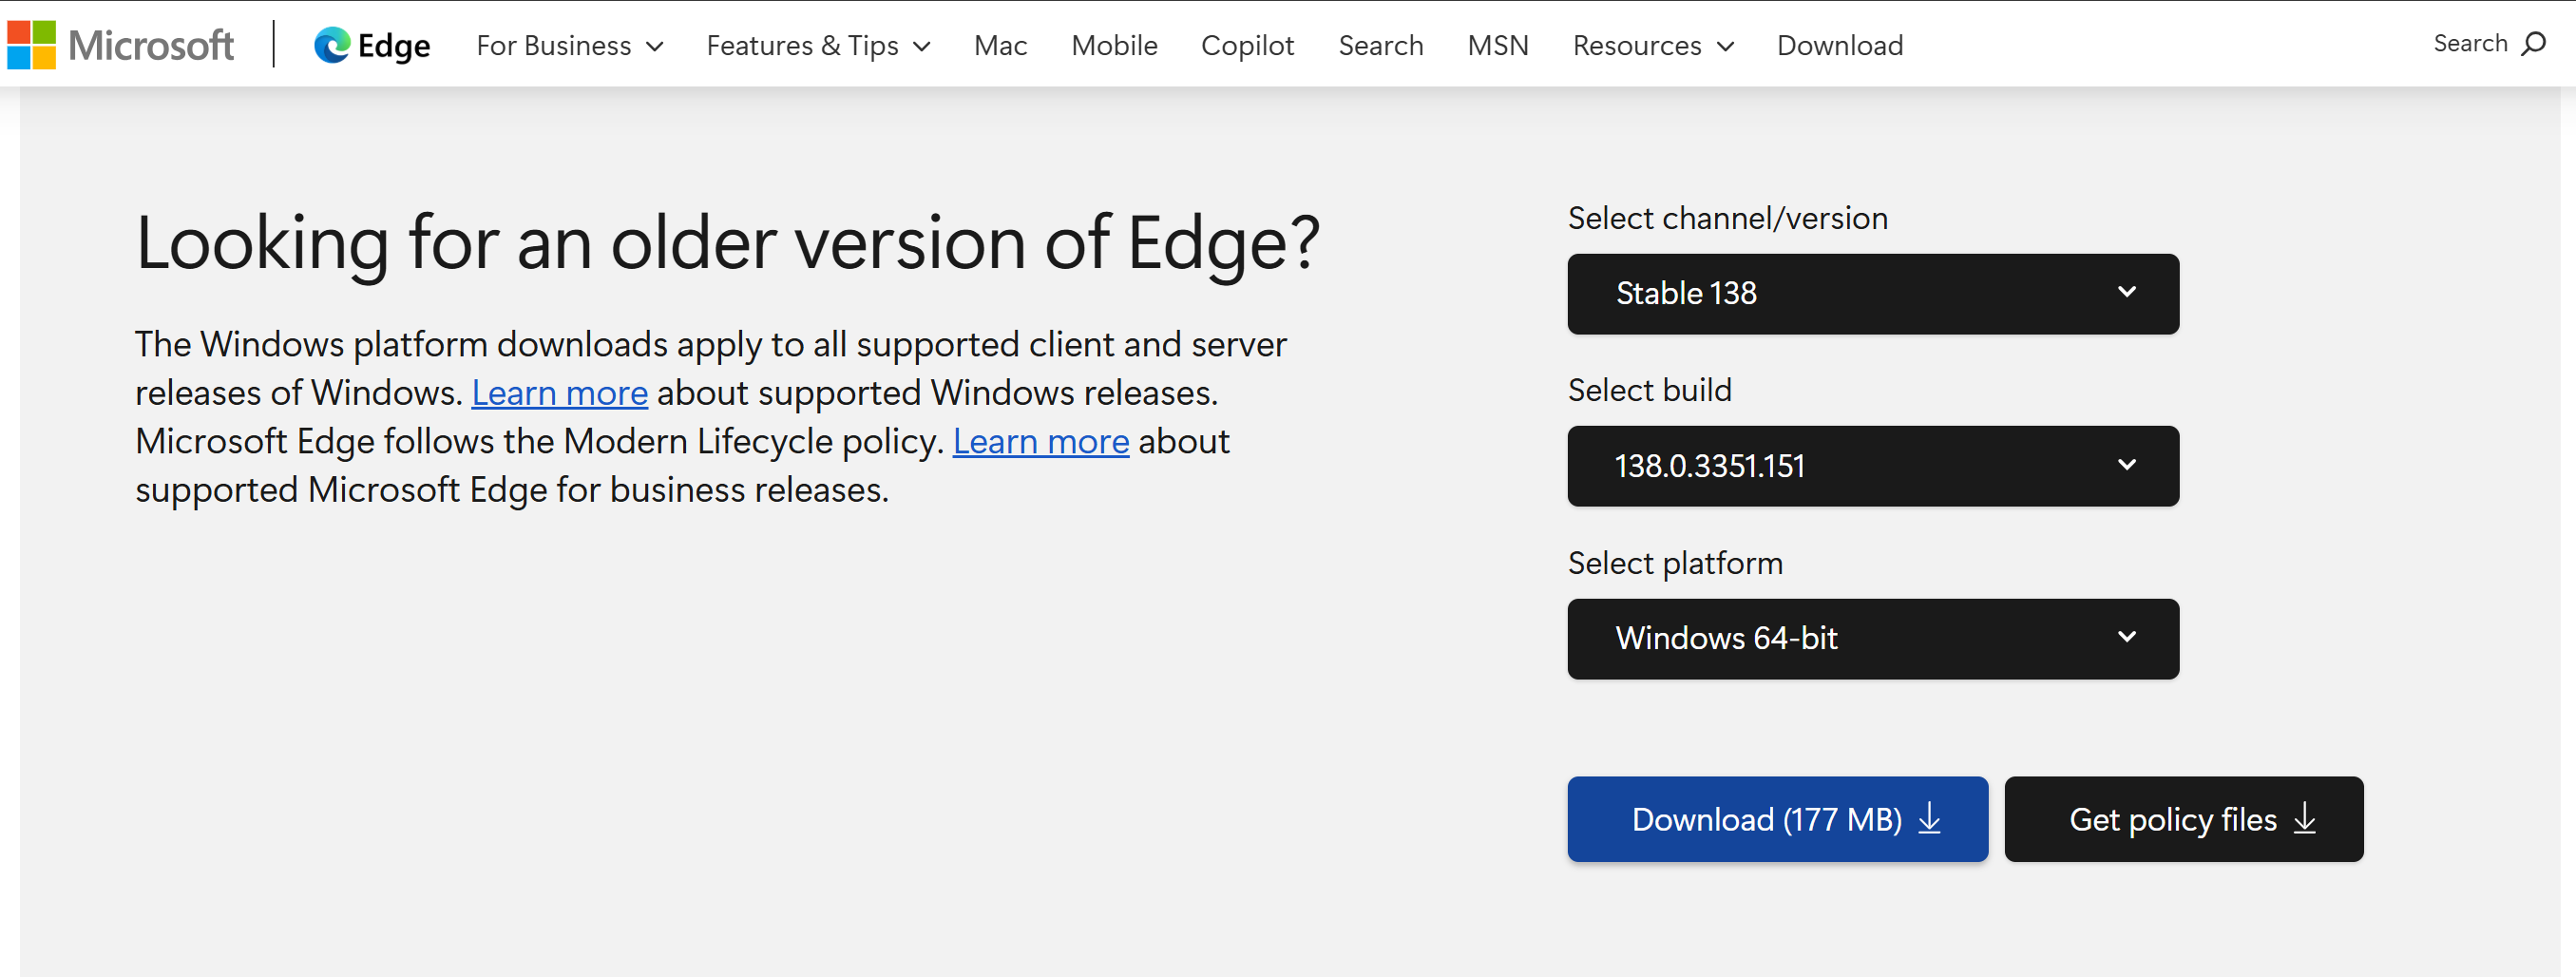Image resolution: width=2576 pixels, height=977 pixels.
Task: Expand the Features & Tips menu
Action: tap(818, 45)
